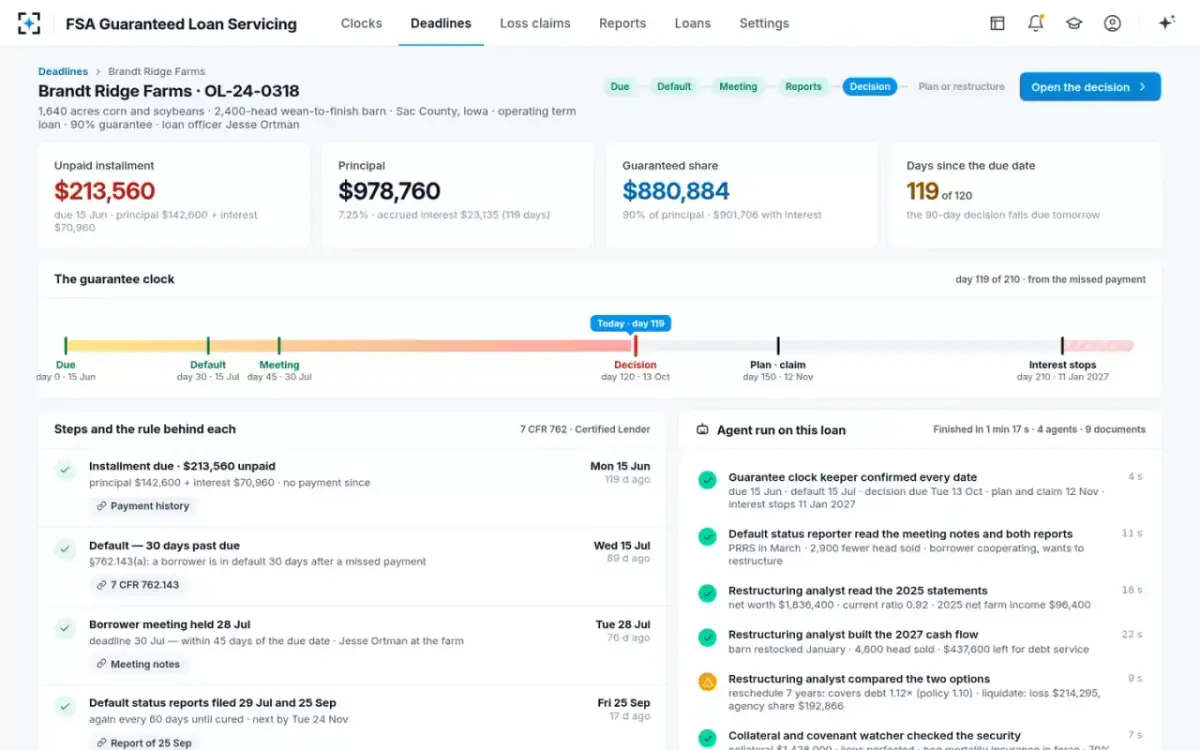Click the Open the decision button
Image resolution: width=1200 pixels, height=750 pixels.
click(x=1090, y=87)
